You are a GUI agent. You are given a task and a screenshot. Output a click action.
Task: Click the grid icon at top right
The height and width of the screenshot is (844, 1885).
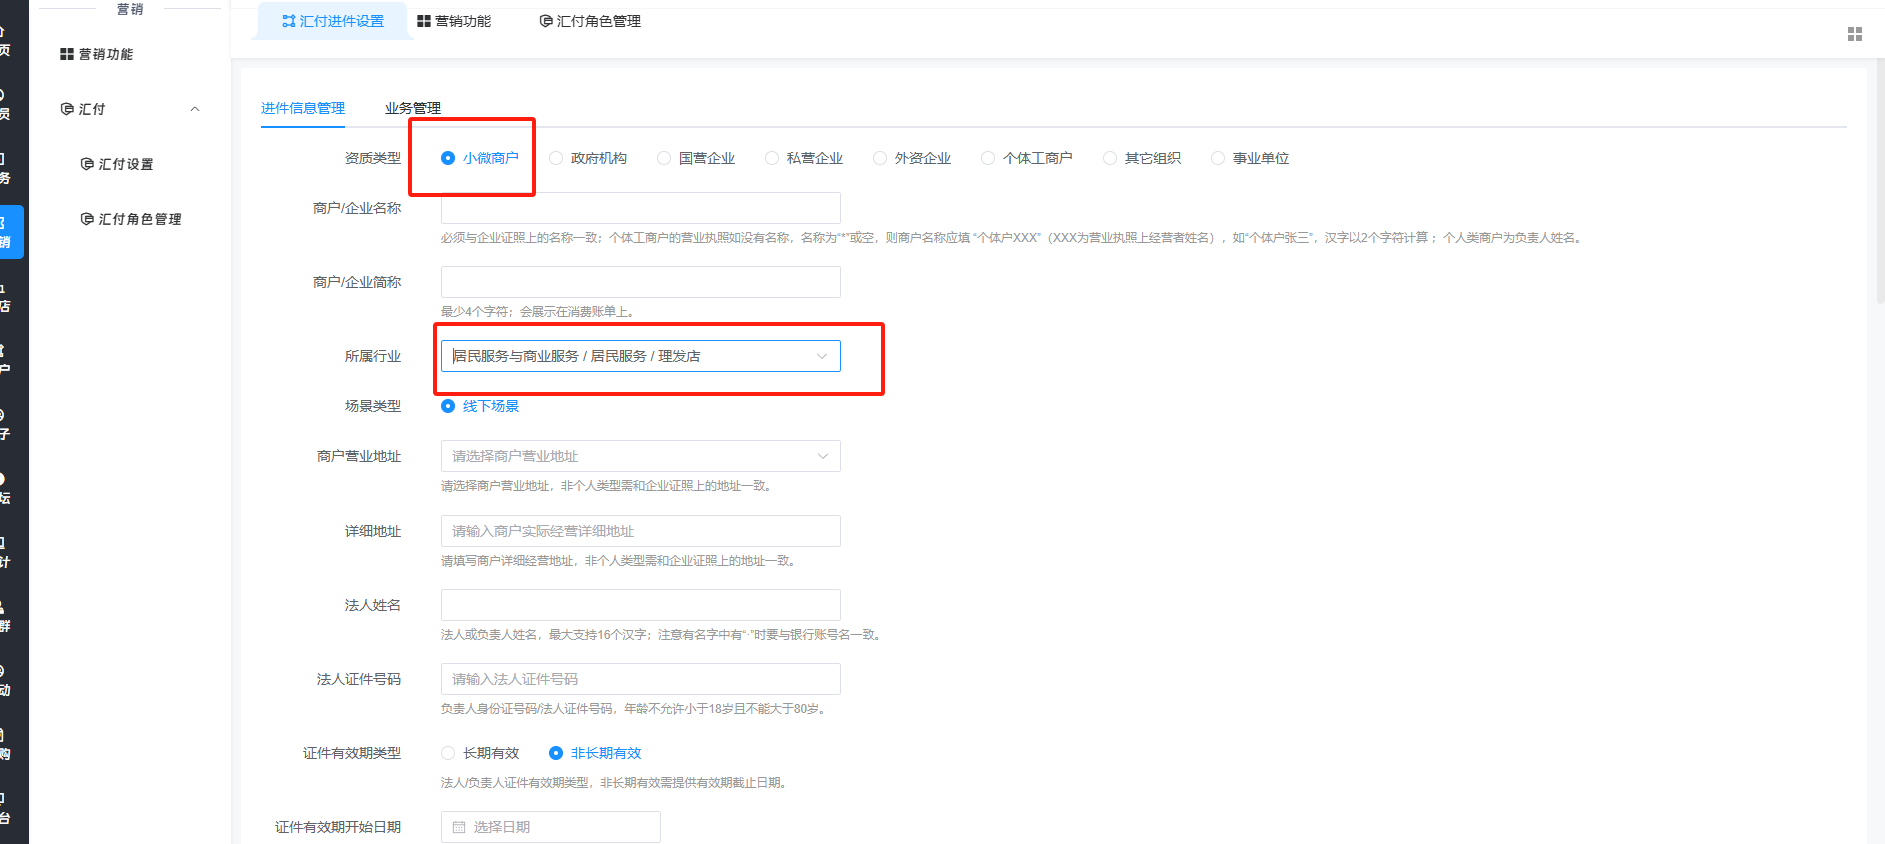click(x=1854, y=34)
